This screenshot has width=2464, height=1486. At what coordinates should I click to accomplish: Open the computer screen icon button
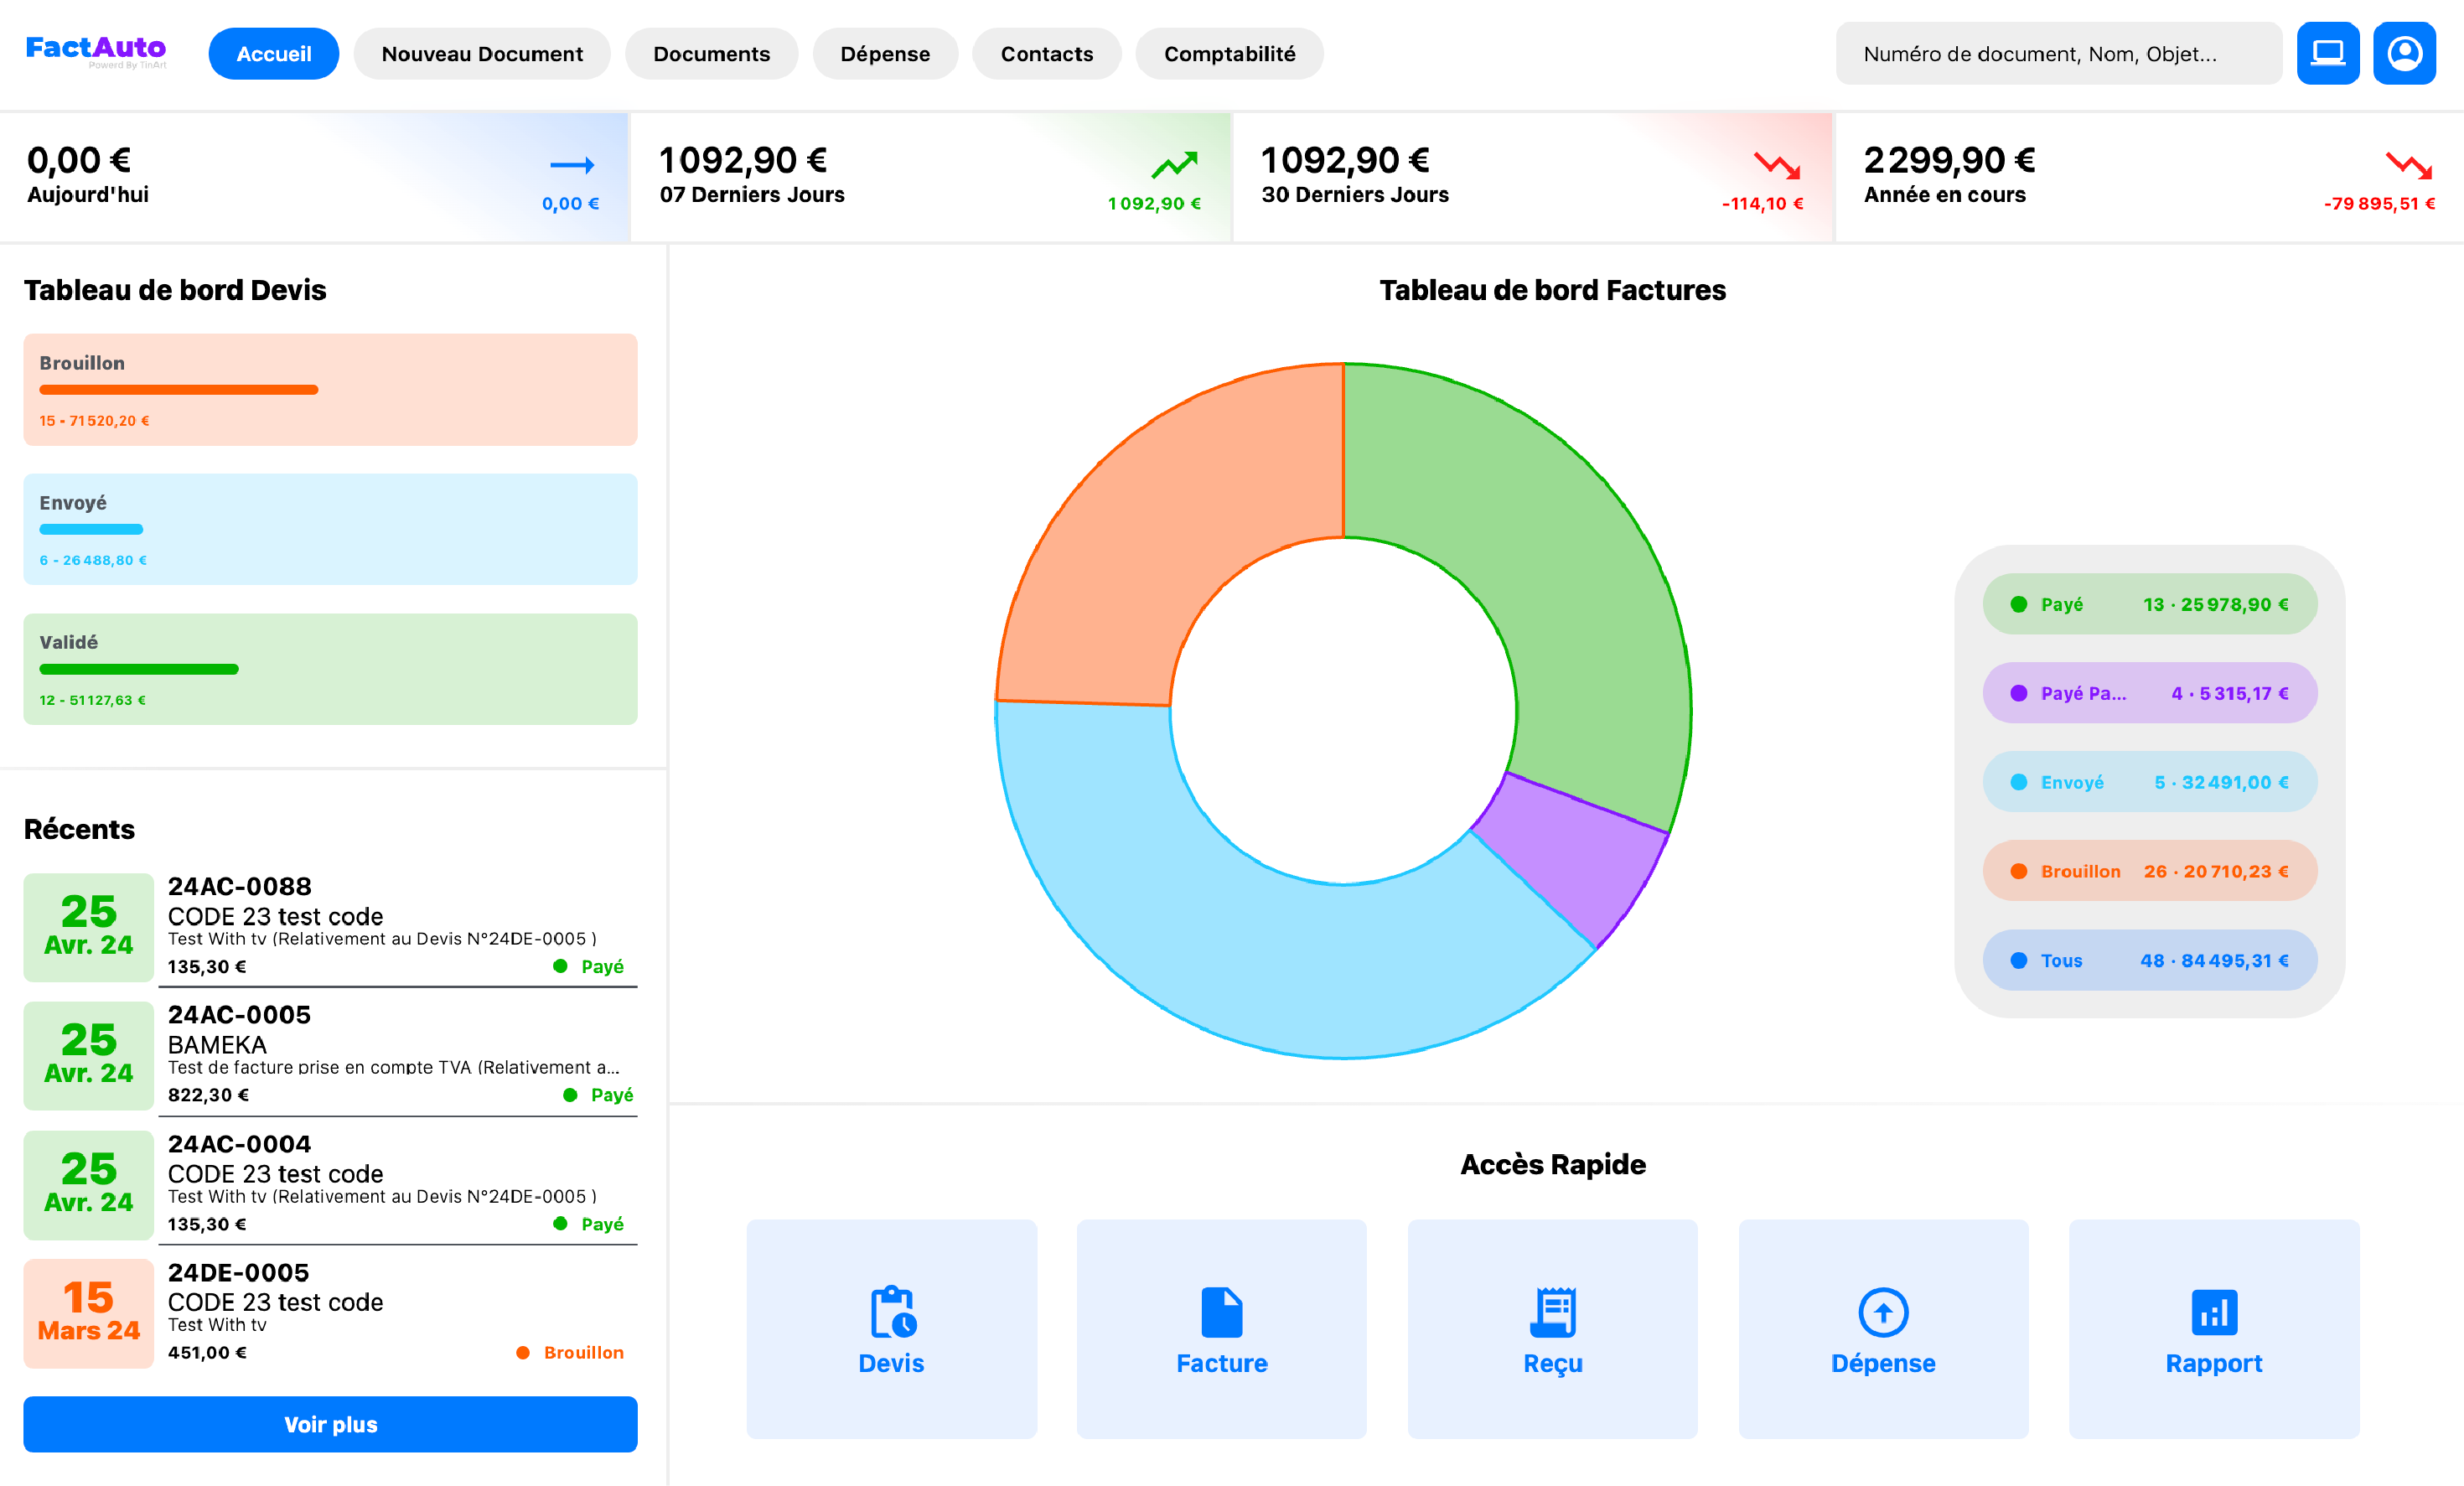2328,53
